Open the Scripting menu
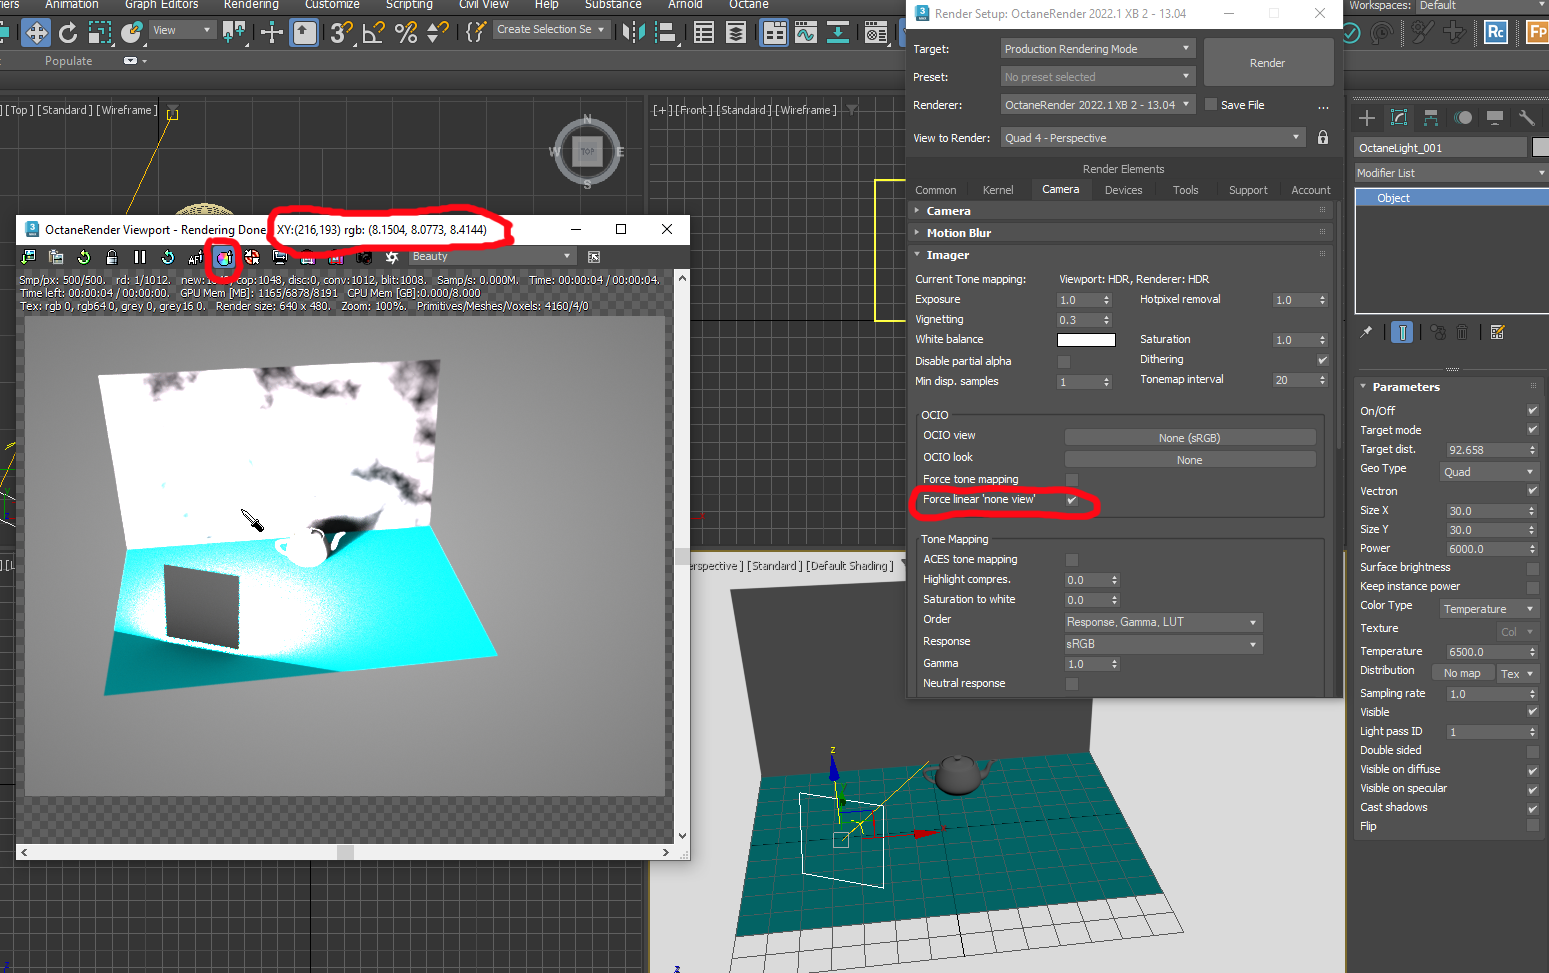This screenshot has height=973, width=1549. coord(409,5)
